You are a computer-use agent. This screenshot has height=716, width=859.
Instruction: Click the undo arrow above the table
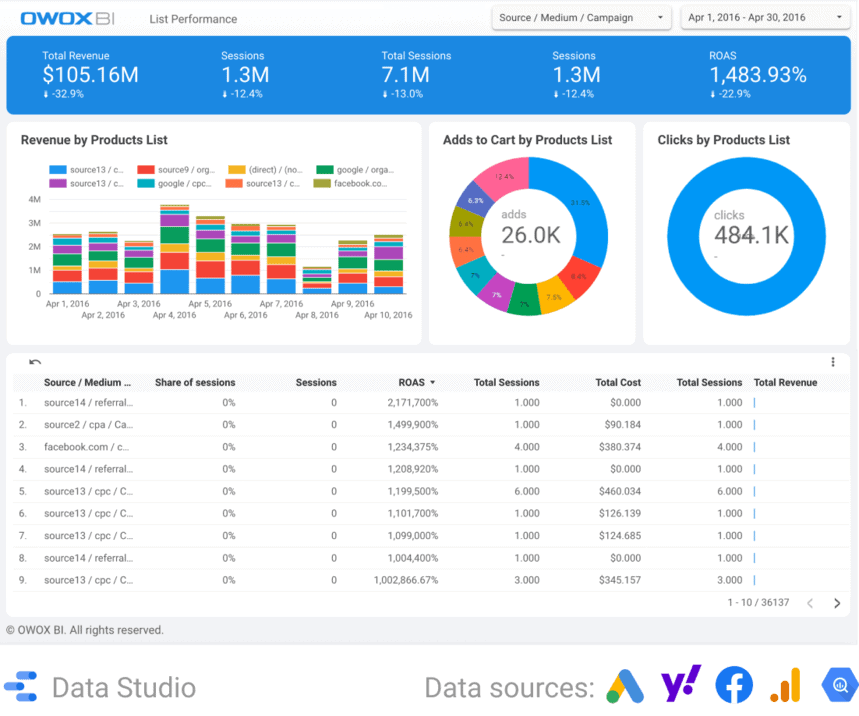(36, 362)
